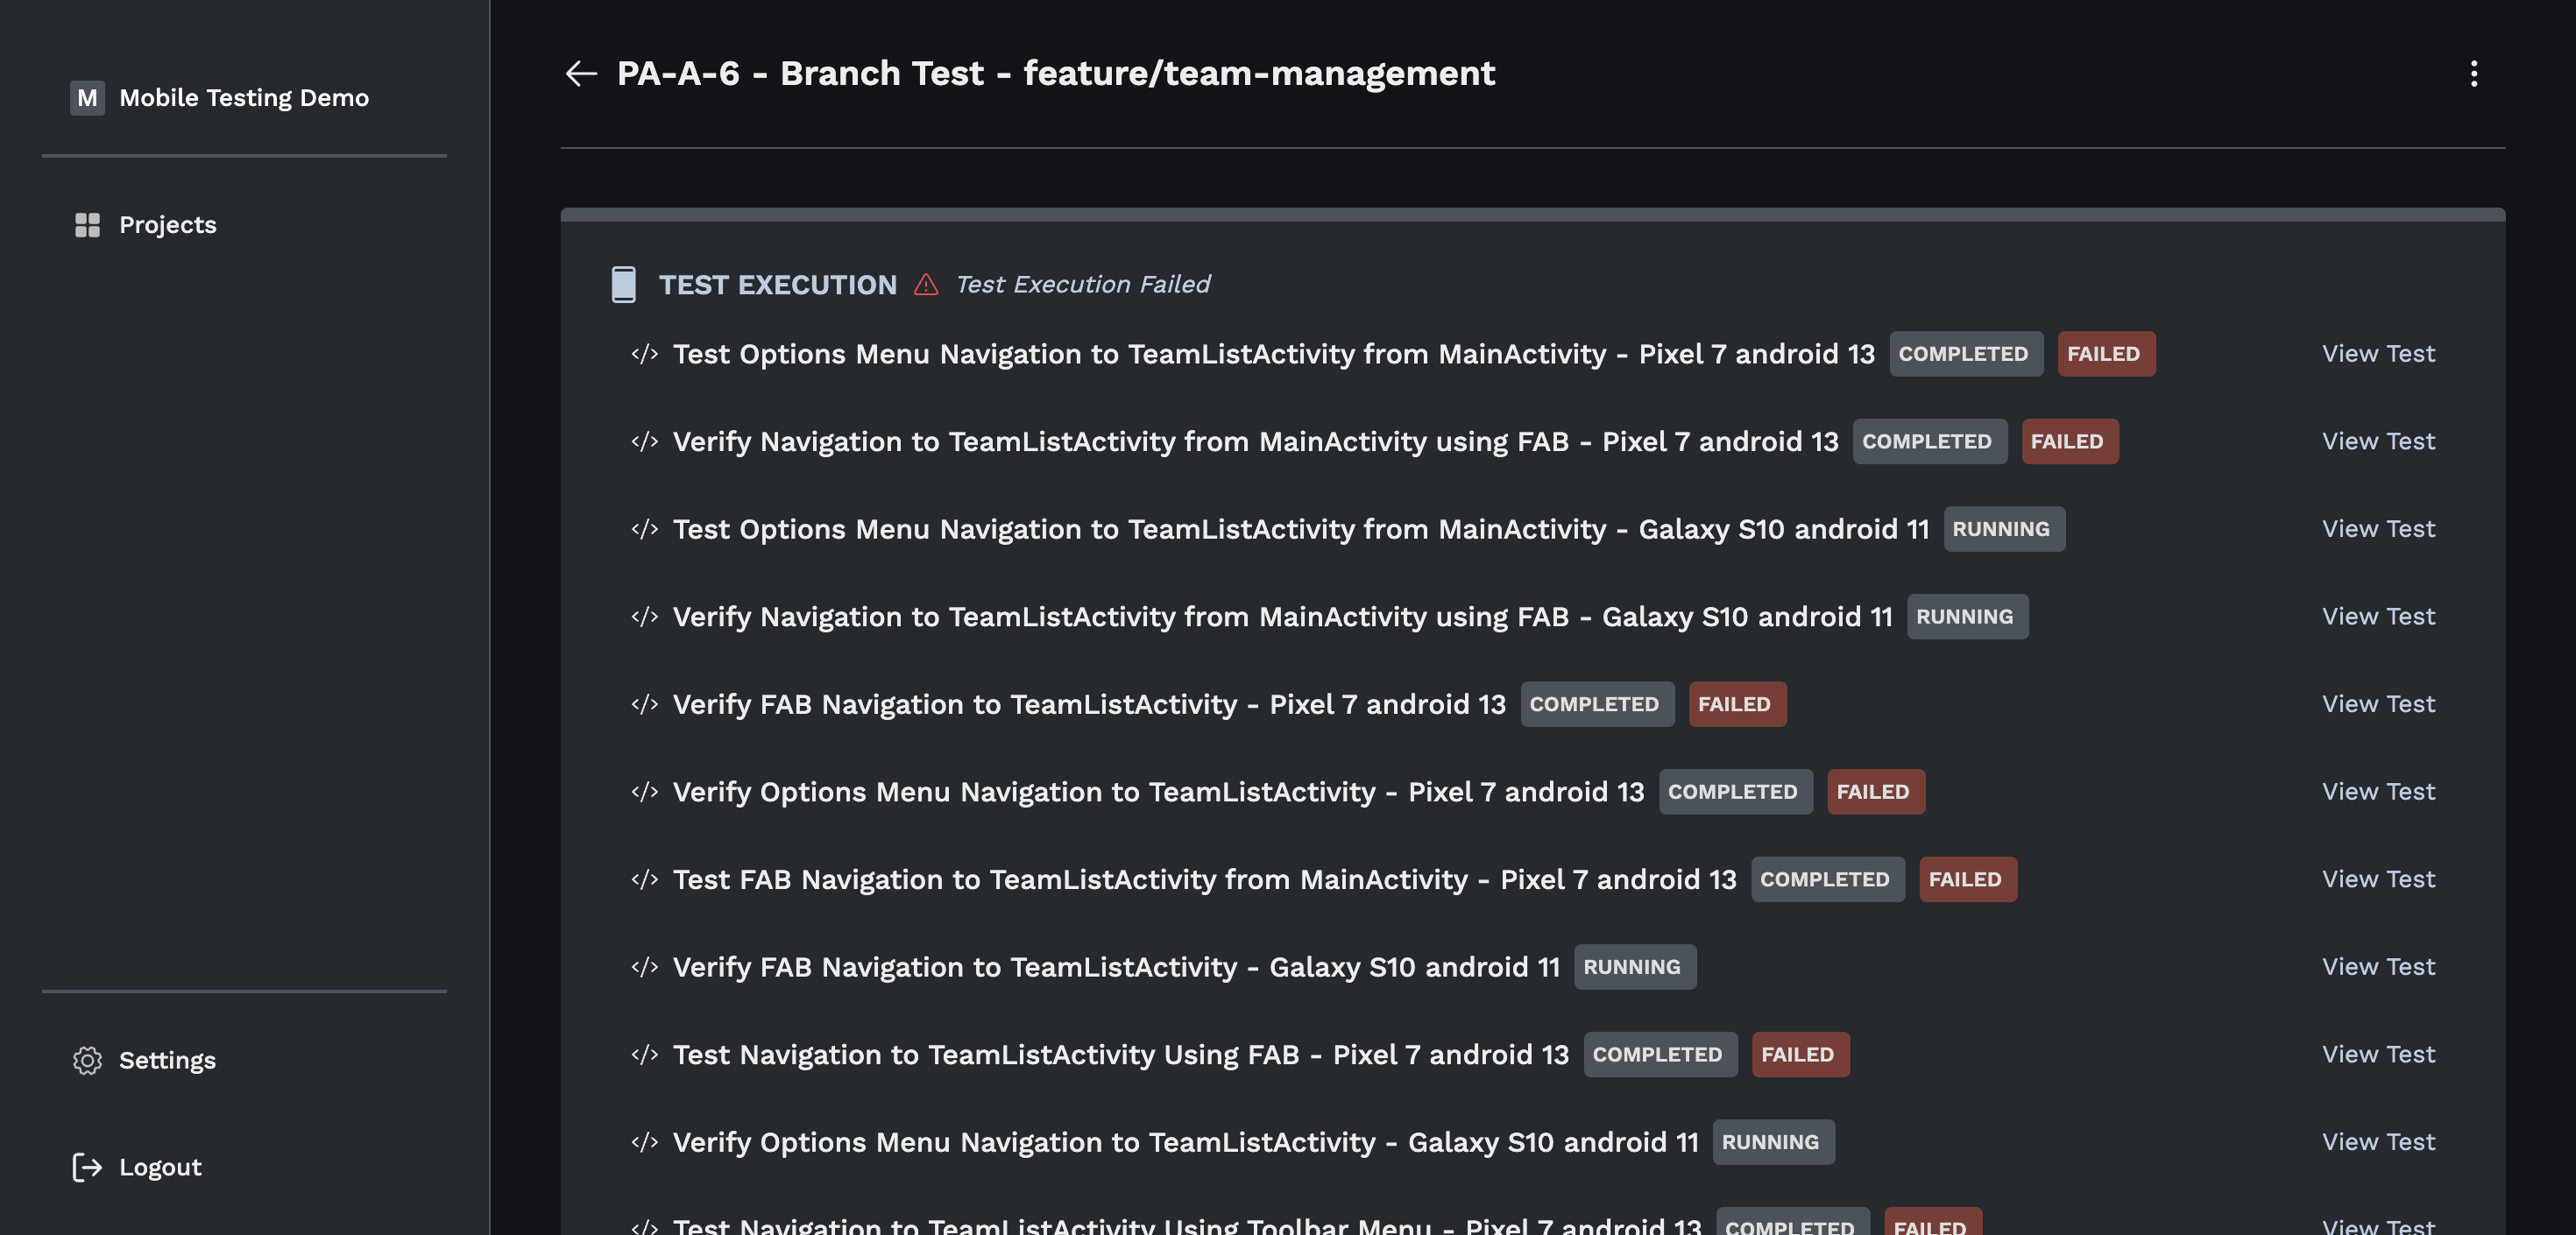View Test for Verify Options Menu Galaxy S10

click(x=2378, y=1142)
